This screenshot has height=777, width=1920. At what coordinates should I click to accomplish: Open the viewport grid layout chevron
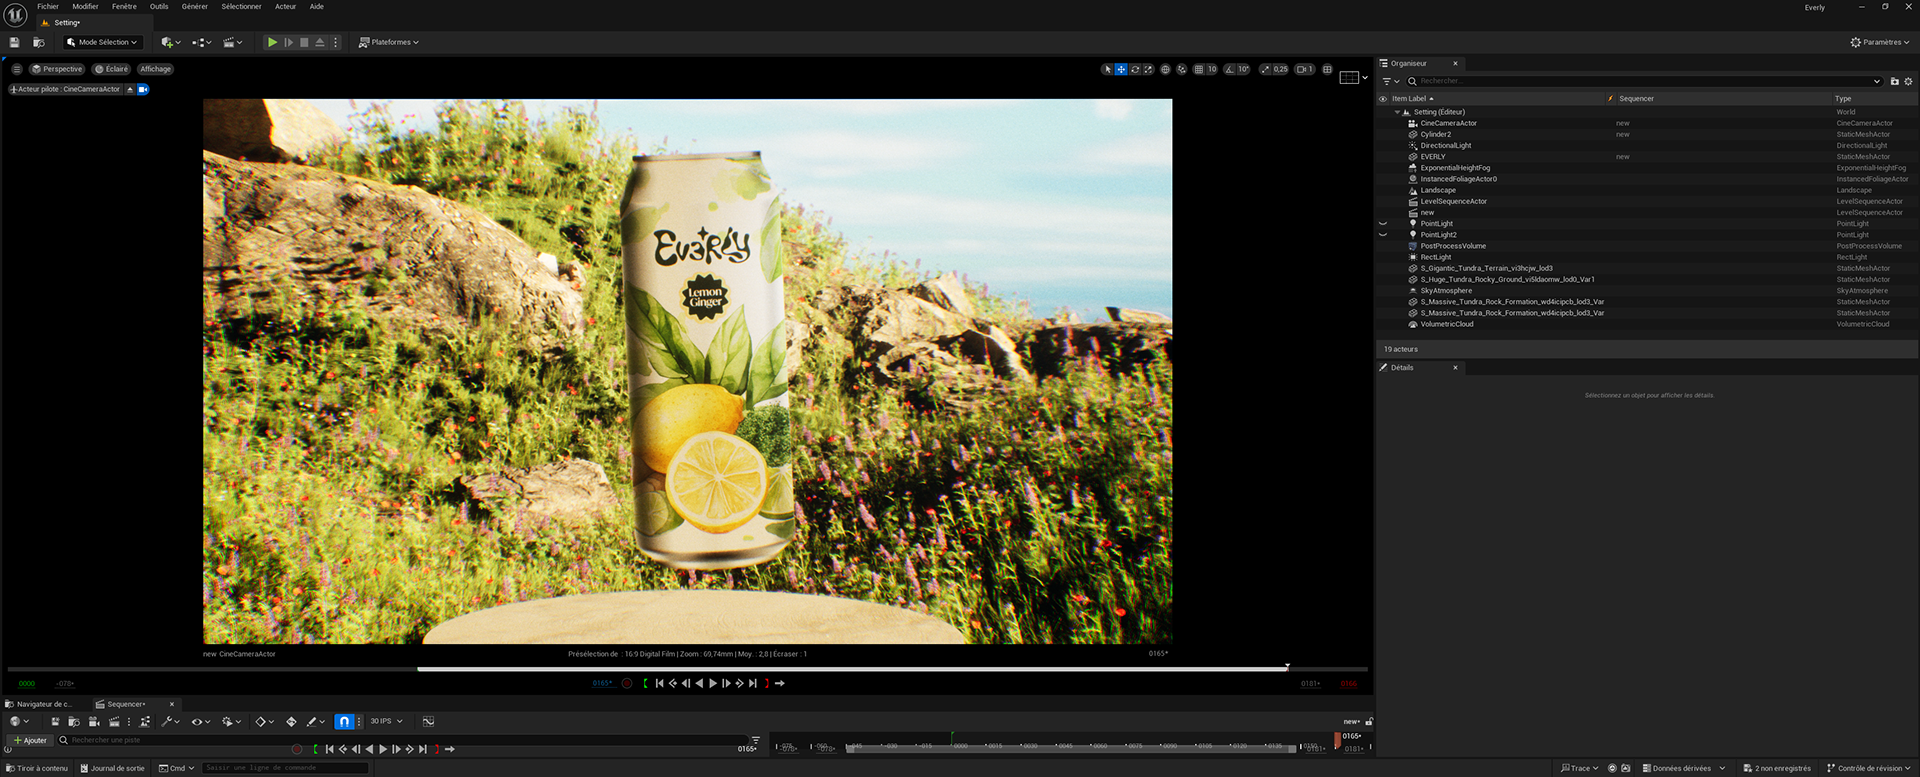(1365, 77)
